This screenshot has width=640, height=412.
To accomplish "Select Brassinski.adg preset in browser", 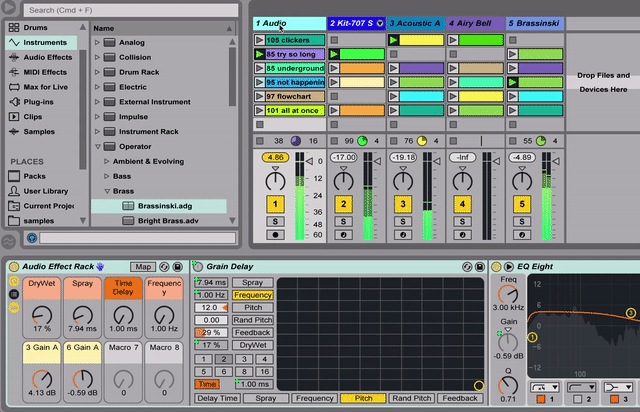I will [159, 206].
